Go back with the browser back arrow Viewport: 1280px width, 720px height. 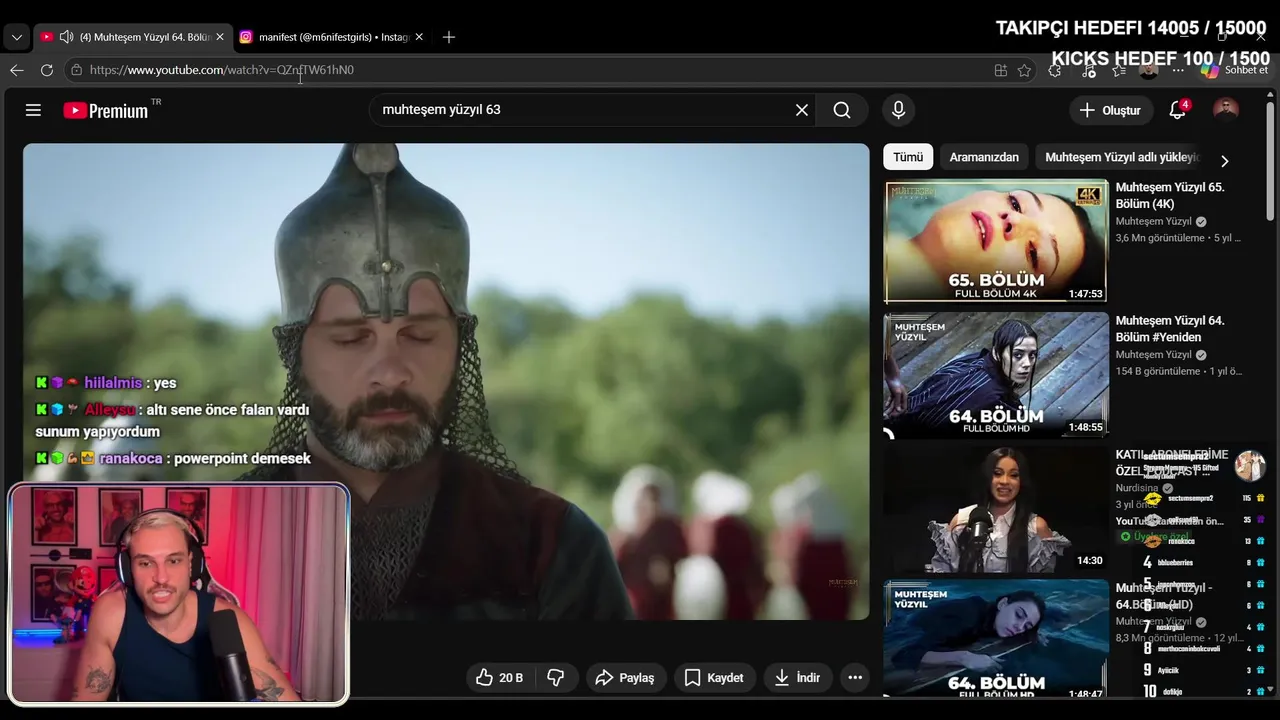tap(16, 70)
